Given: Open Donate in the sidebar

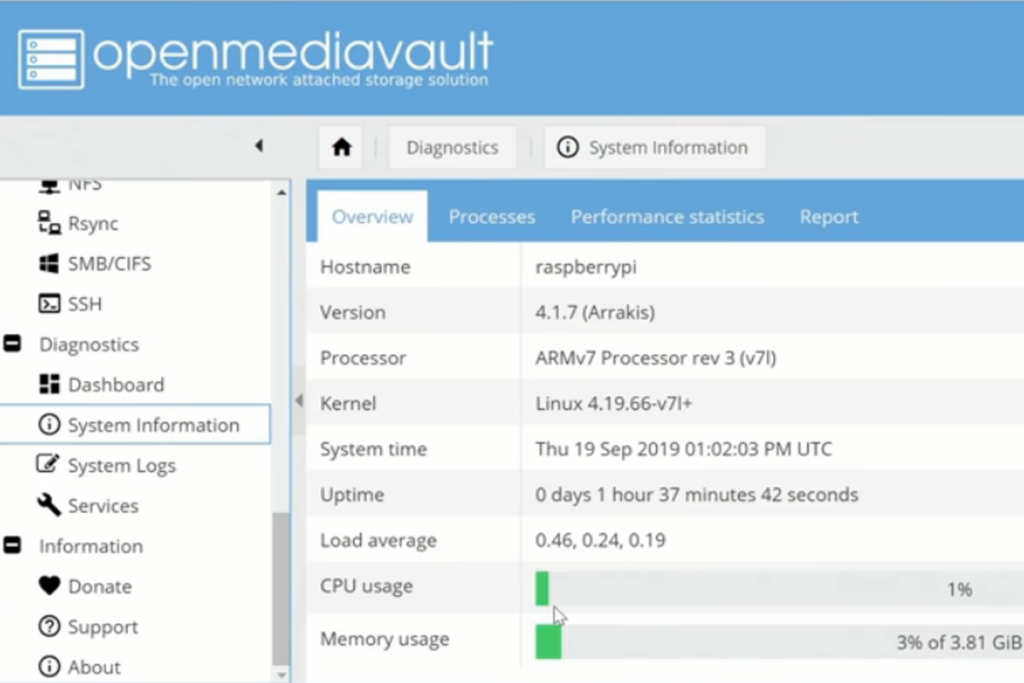Looking at the screenshot, I should (x=100, y=586).
